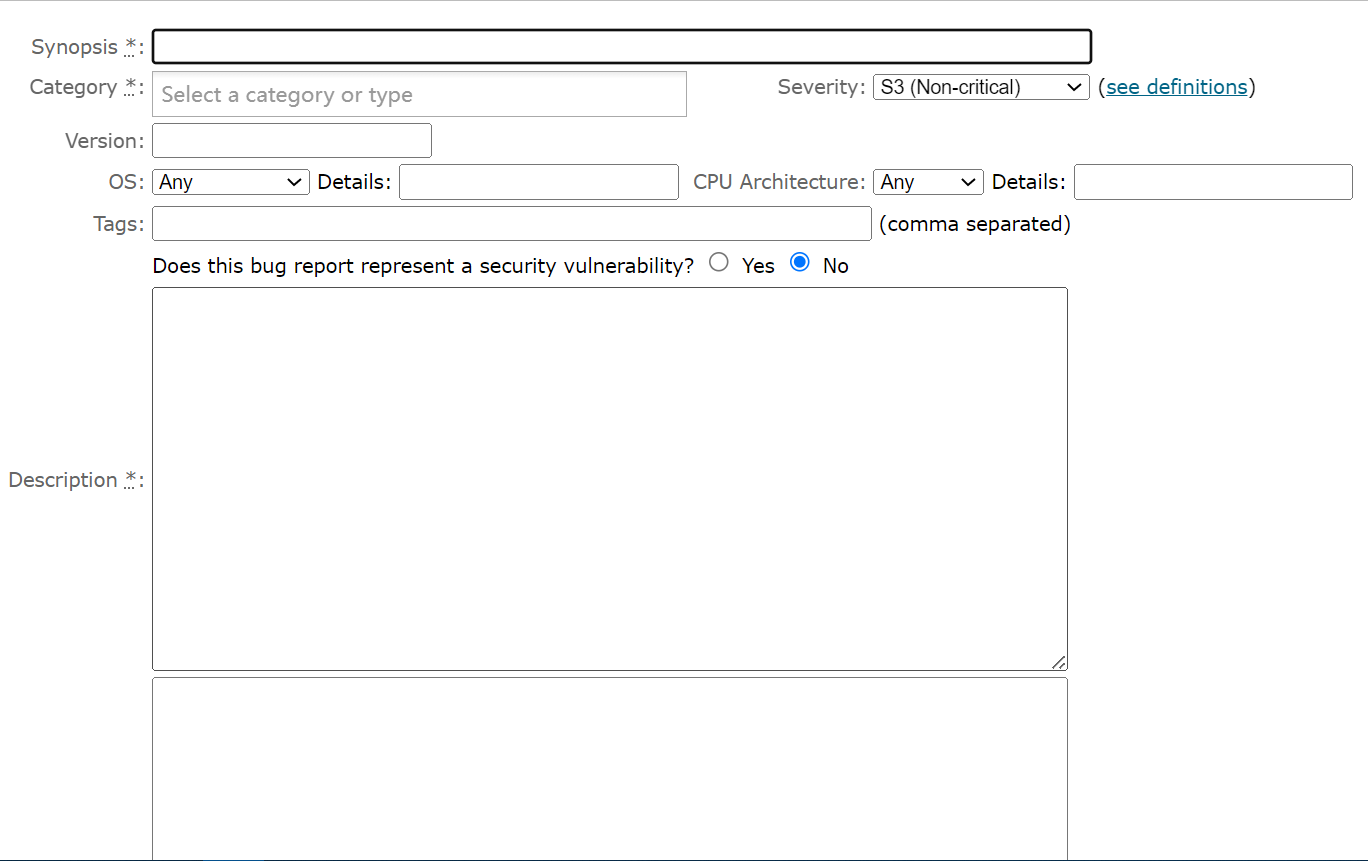Click inside the Description text area

tap(610, 479)
